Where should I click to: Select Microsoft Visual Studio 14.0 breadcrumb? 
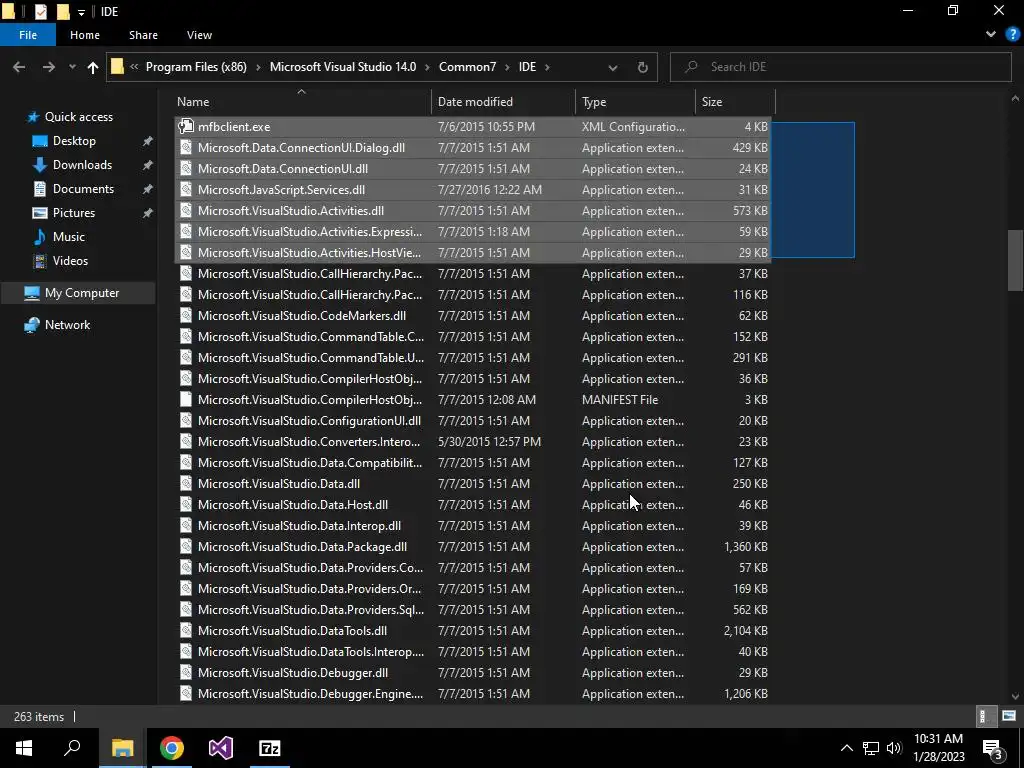pos(343,67)
